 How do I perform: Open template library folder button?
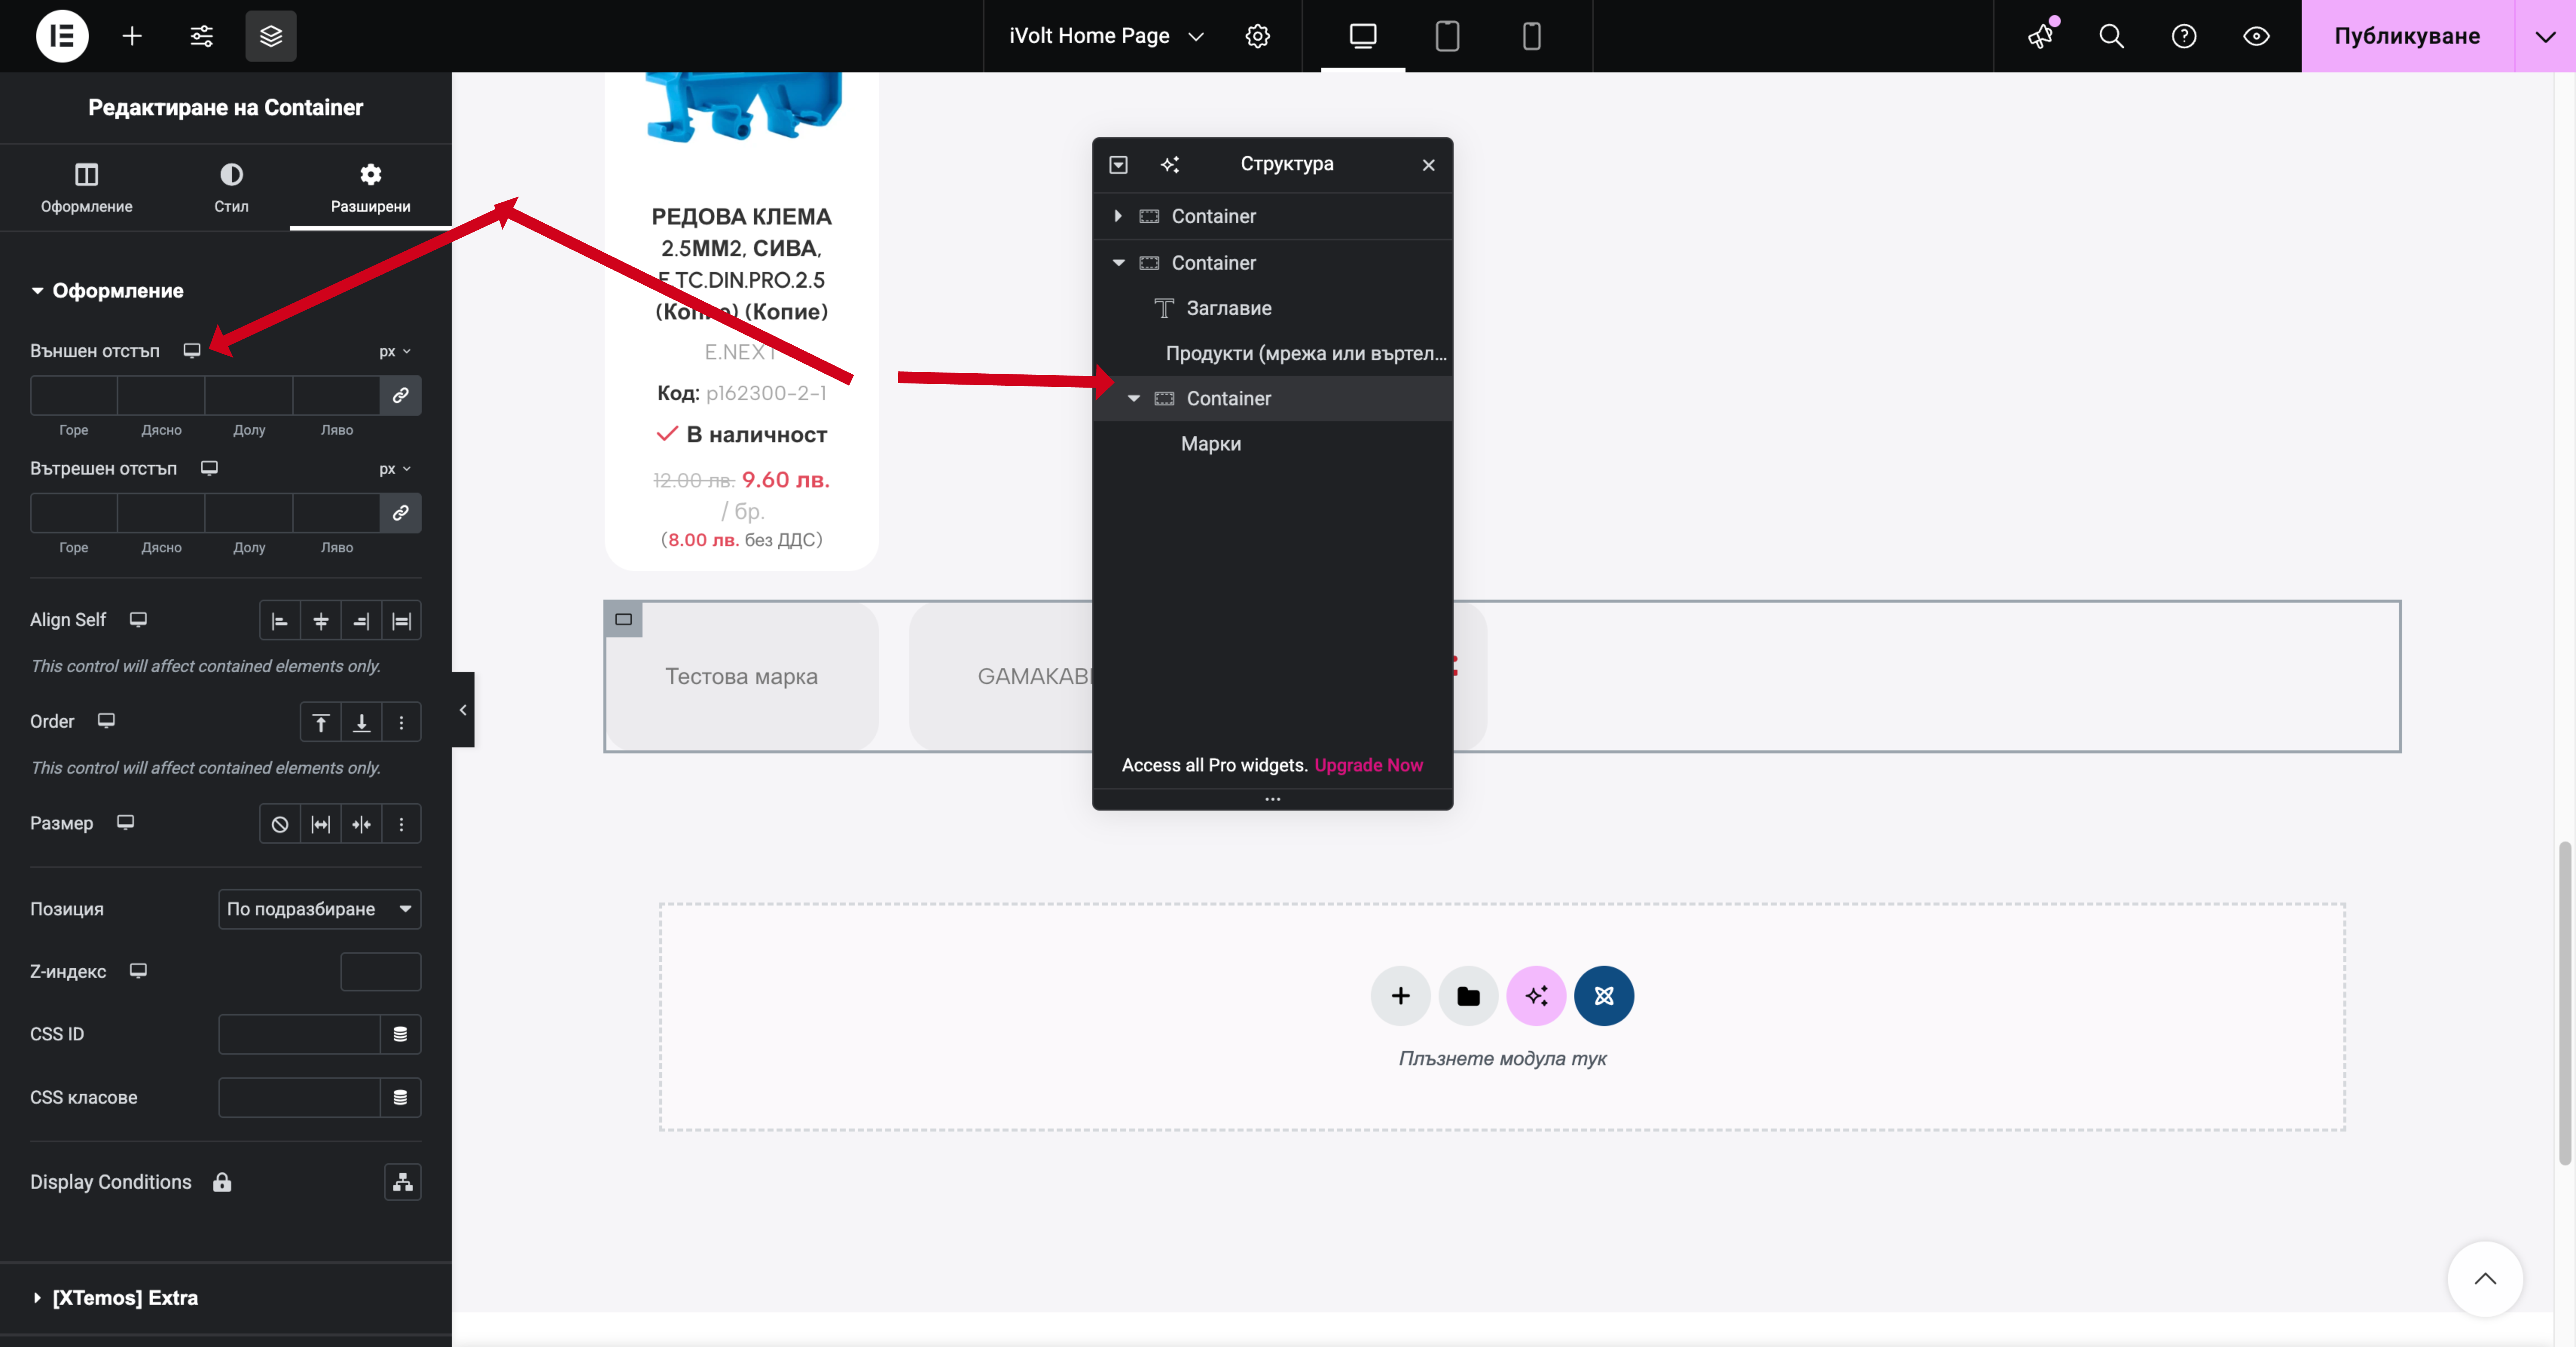click(1468, 996)
